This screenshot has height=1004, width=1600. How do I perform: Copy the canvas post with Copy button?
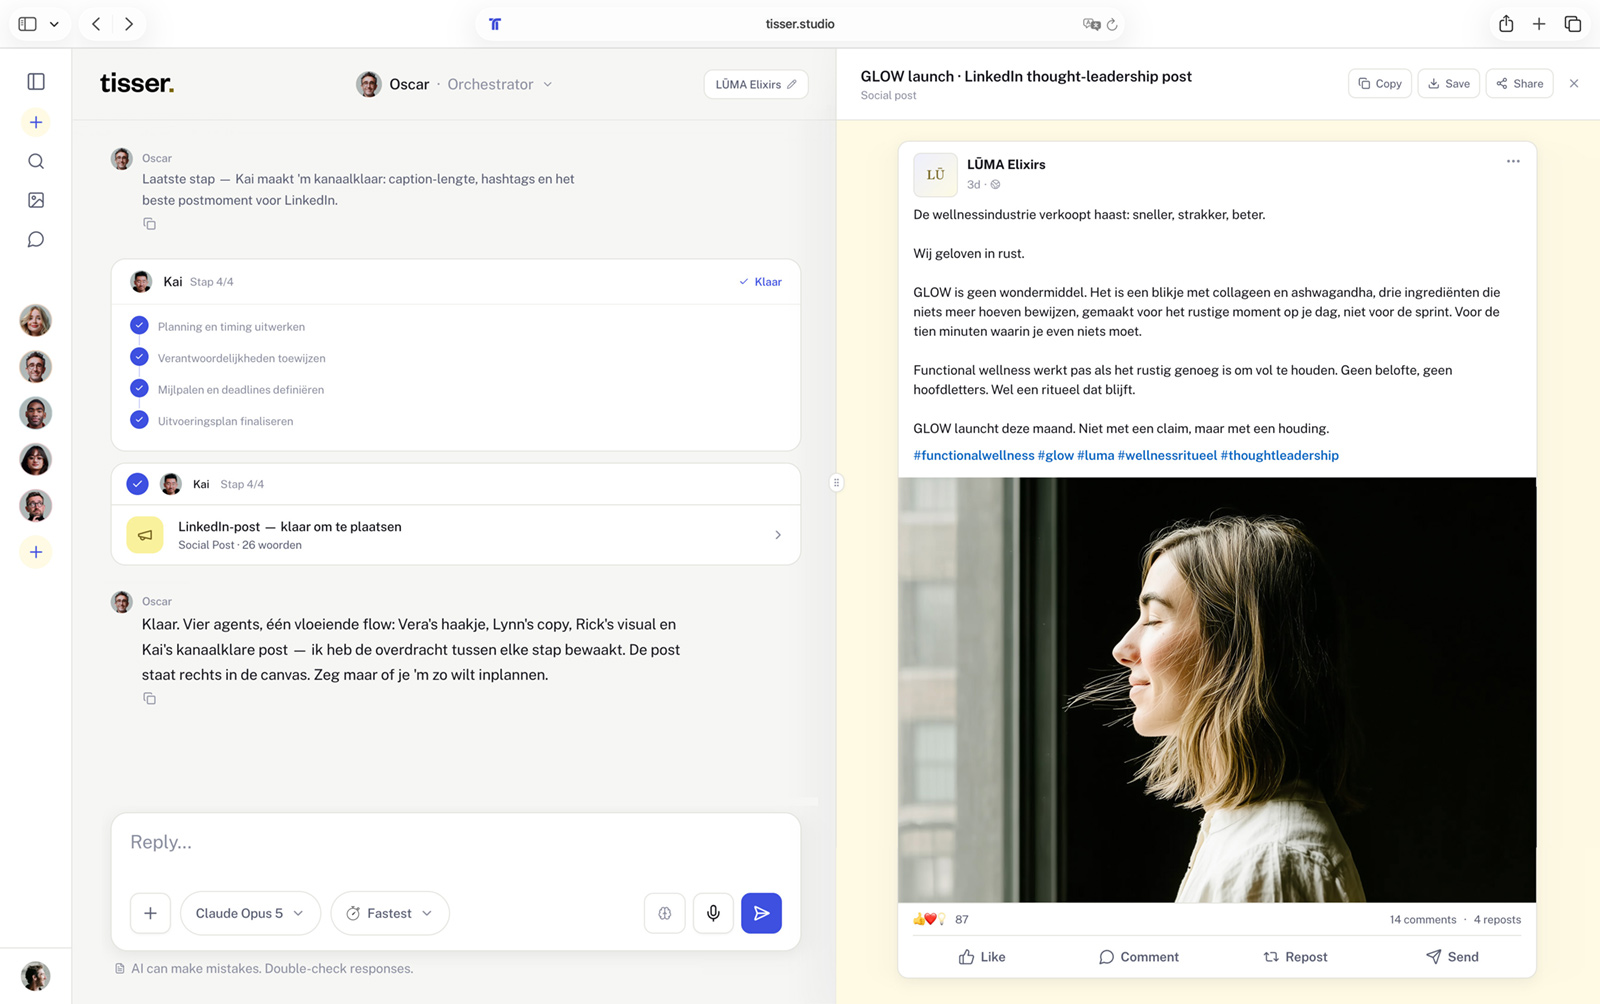tap(1380, 84)
